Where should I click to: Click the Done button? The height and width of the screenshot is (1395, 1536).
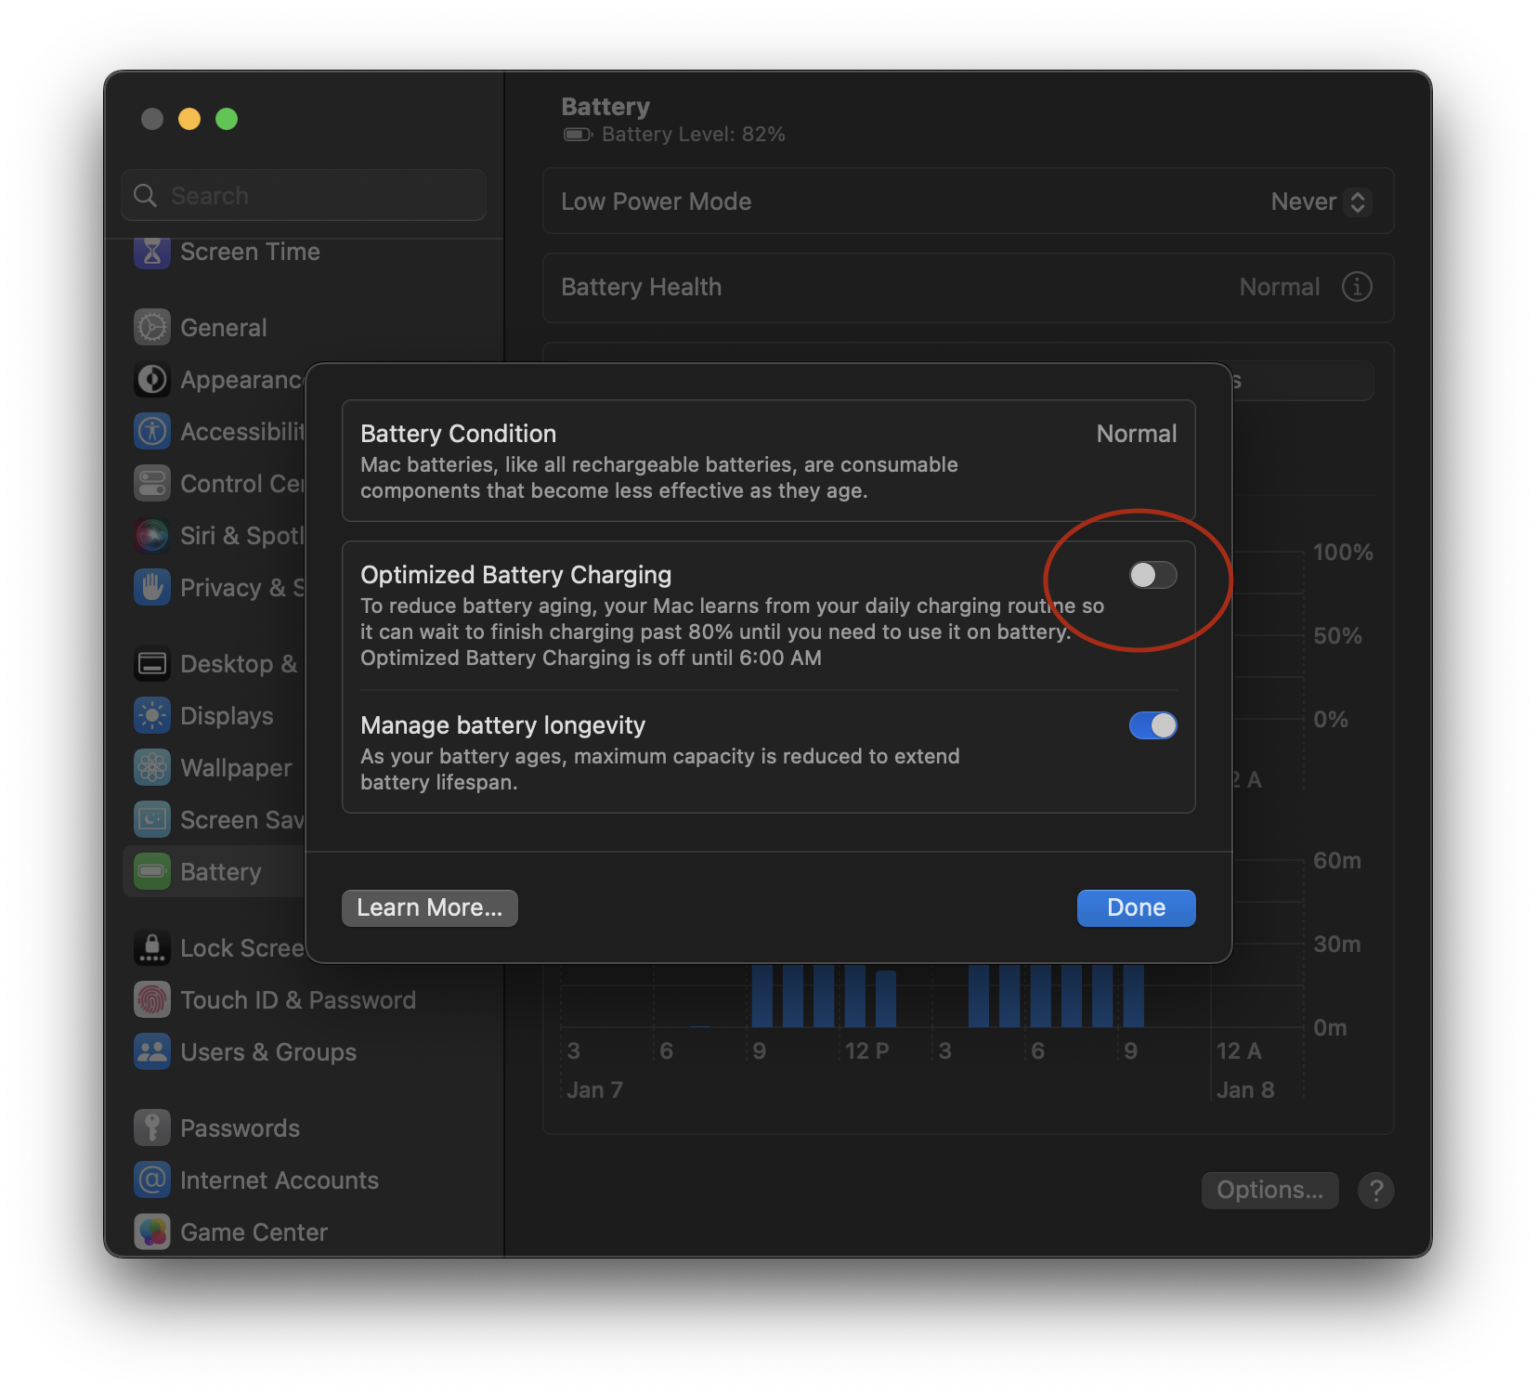1135,907
